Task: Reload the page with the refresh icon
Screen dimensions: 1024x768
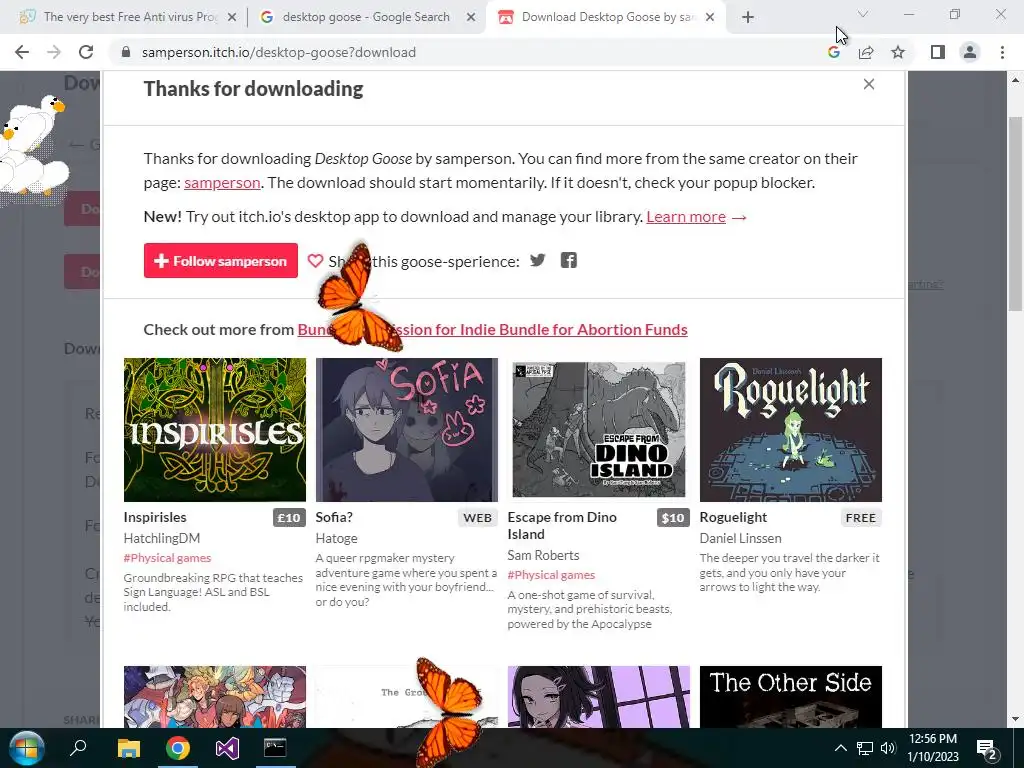Action: [86, 52]
